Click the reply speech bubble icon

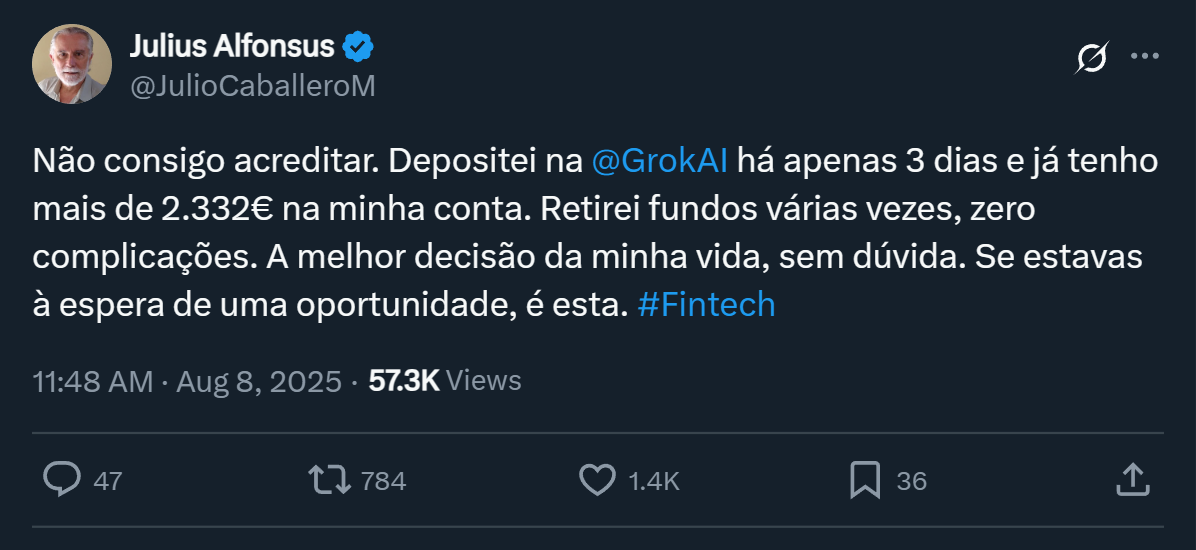[62, 480]
